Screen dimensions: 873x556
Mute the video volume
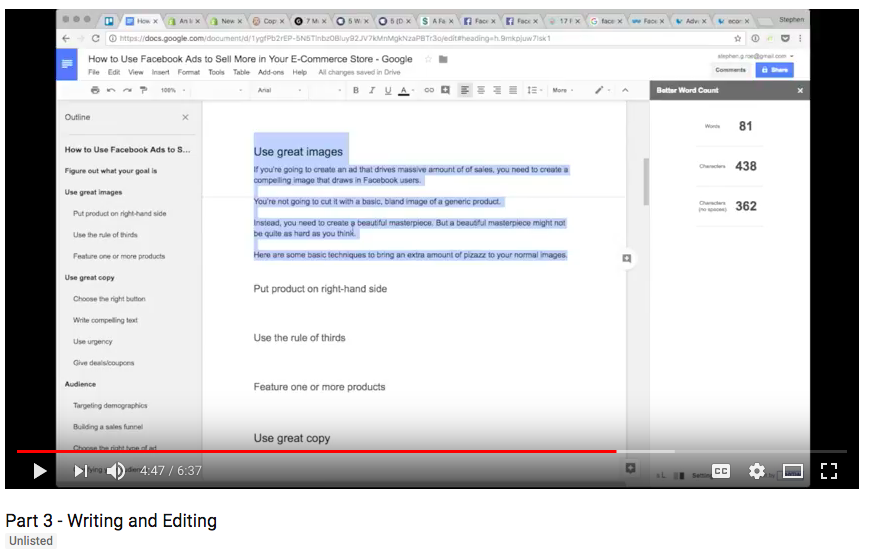116,471
